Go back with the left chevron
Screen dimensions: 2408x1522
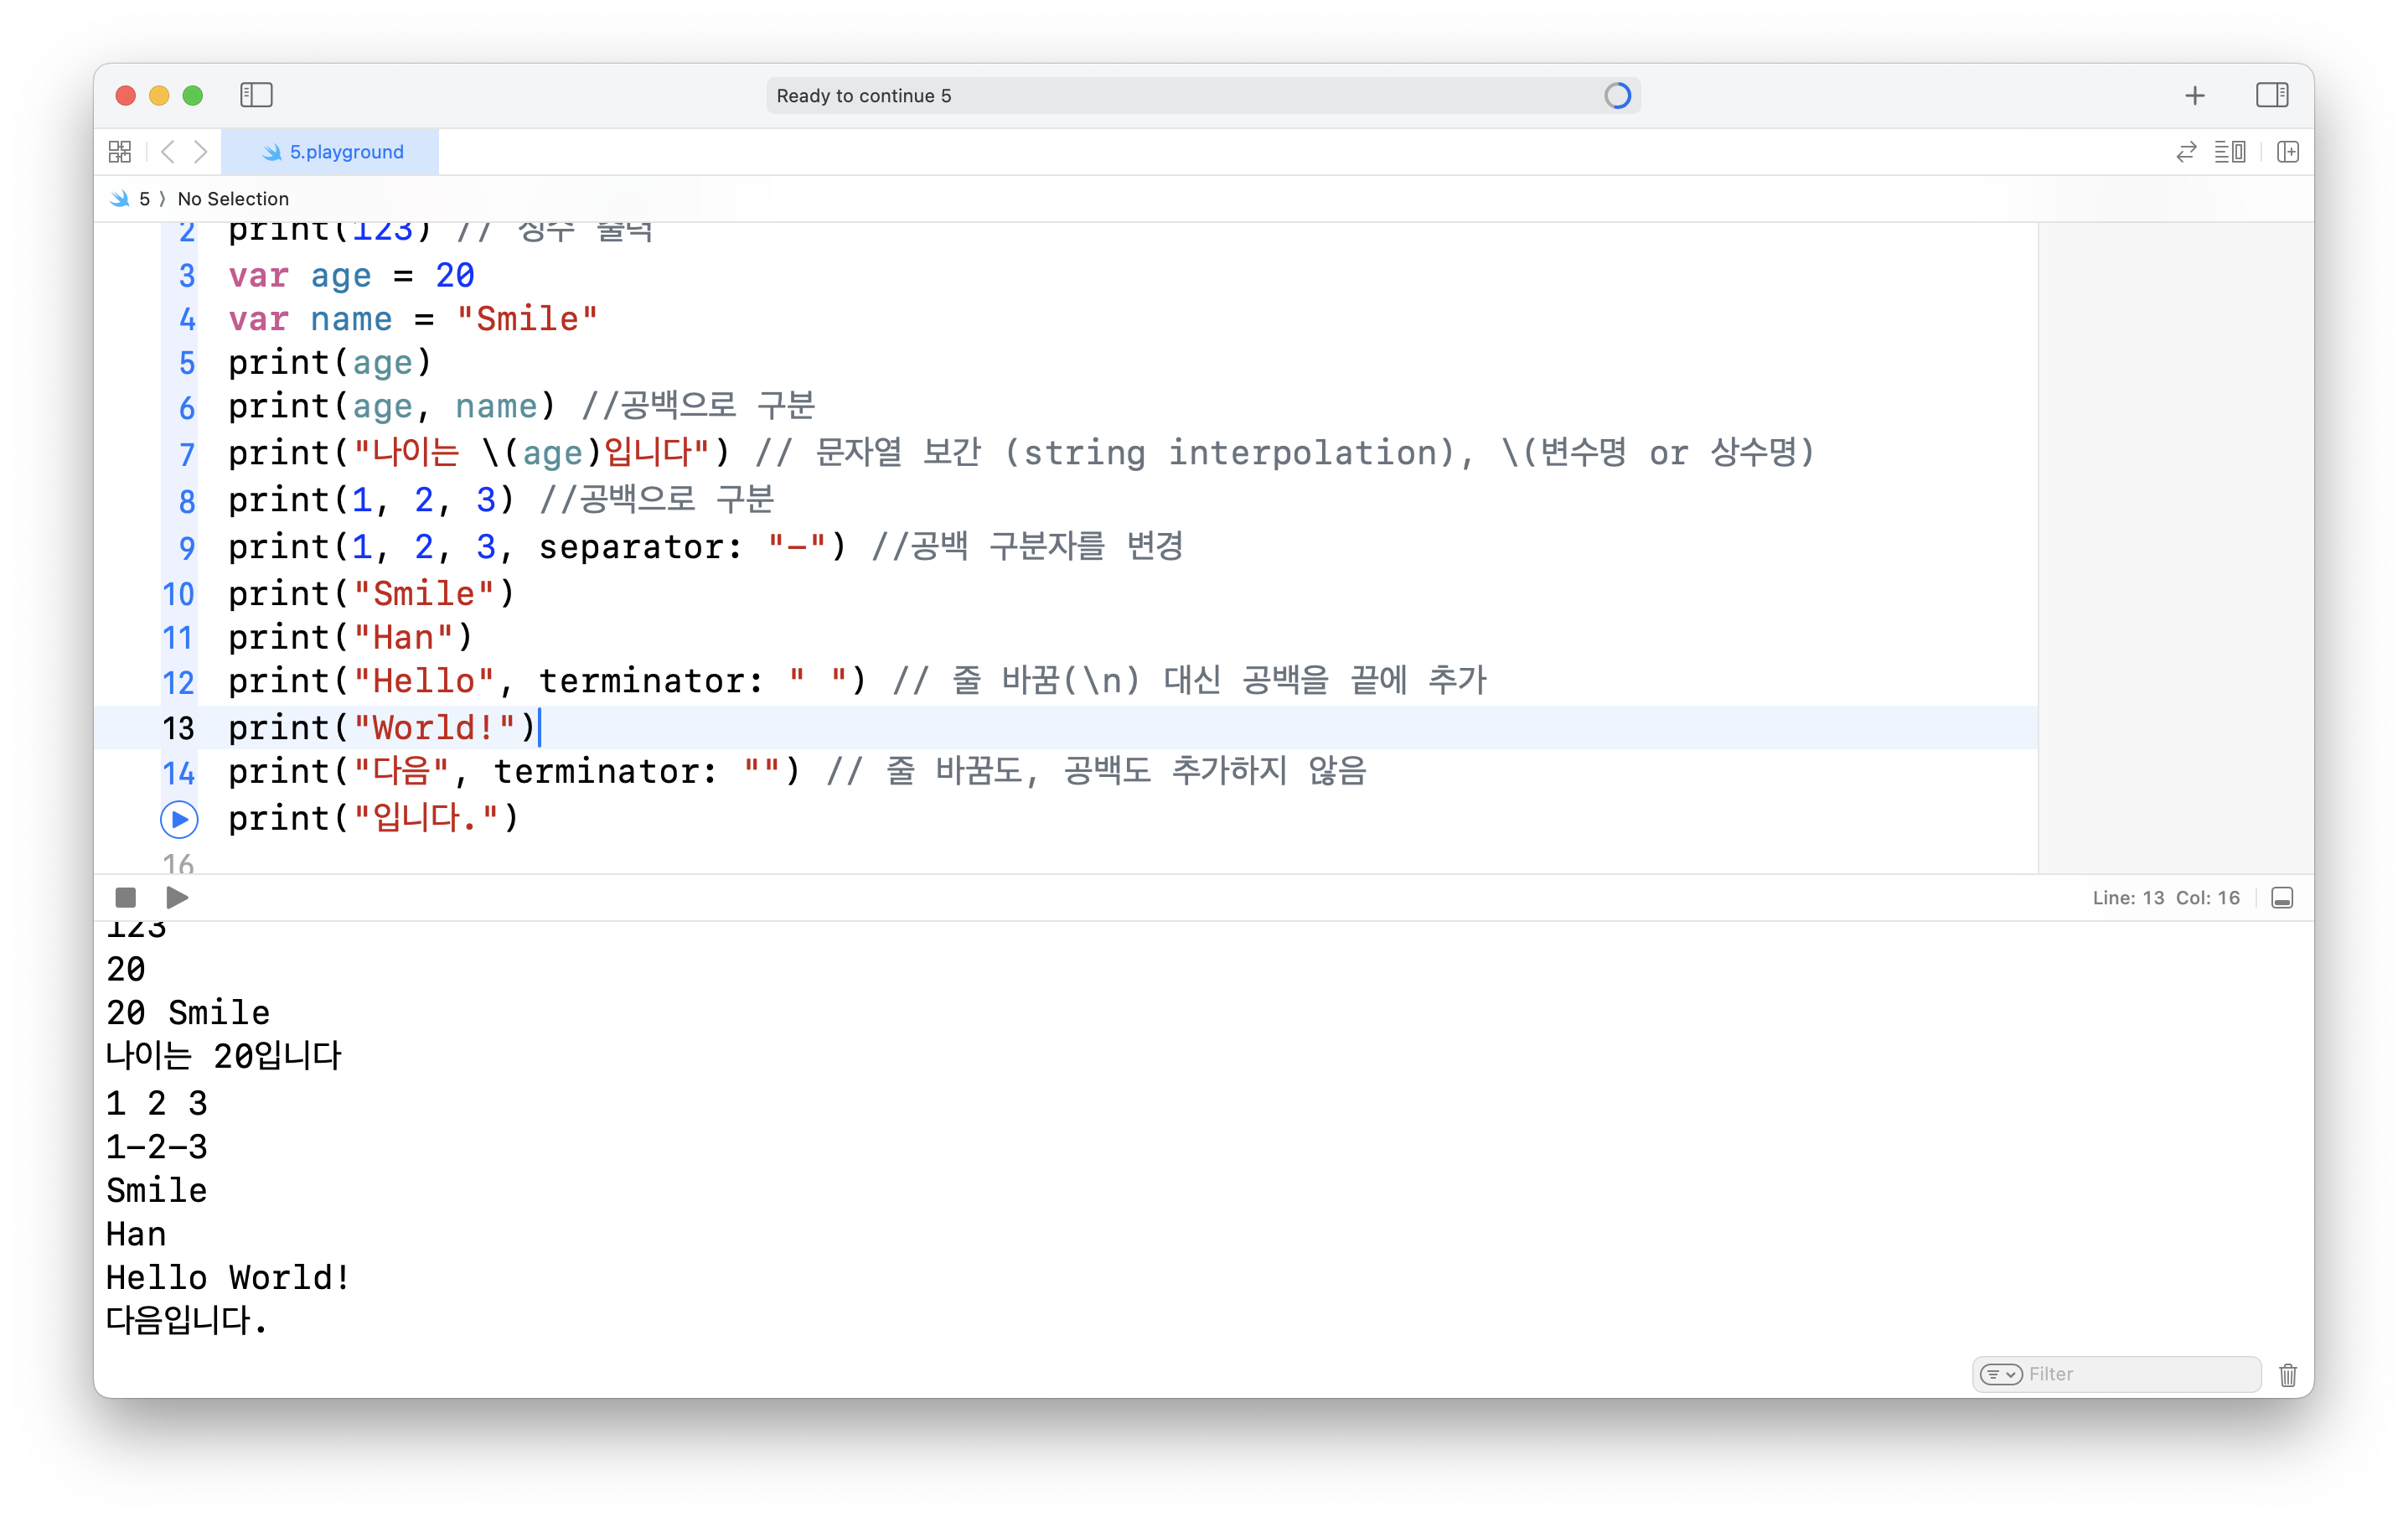coord(168,152)
